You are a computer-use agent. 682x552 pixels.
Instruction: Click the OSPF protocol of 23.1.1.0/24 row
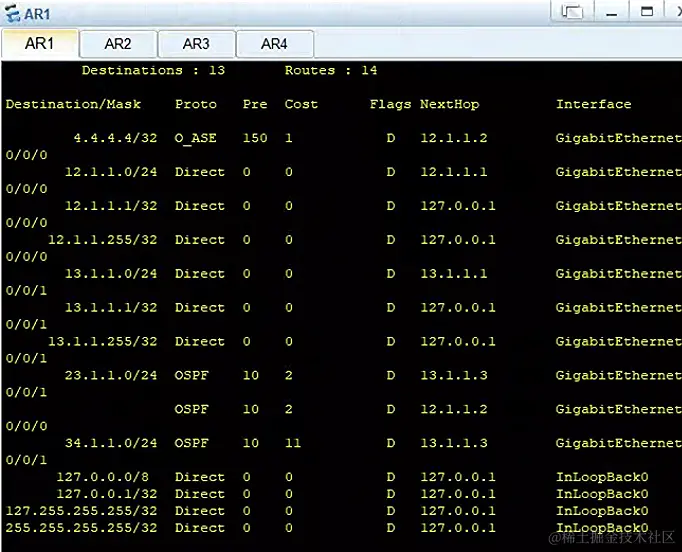click(x=191, y=375)
